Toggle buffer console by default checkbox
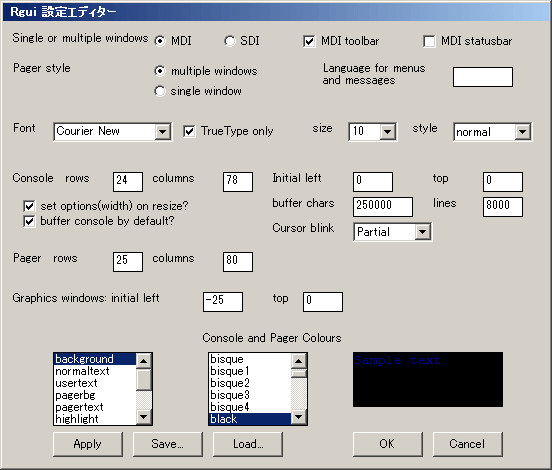 pos(29,221)
